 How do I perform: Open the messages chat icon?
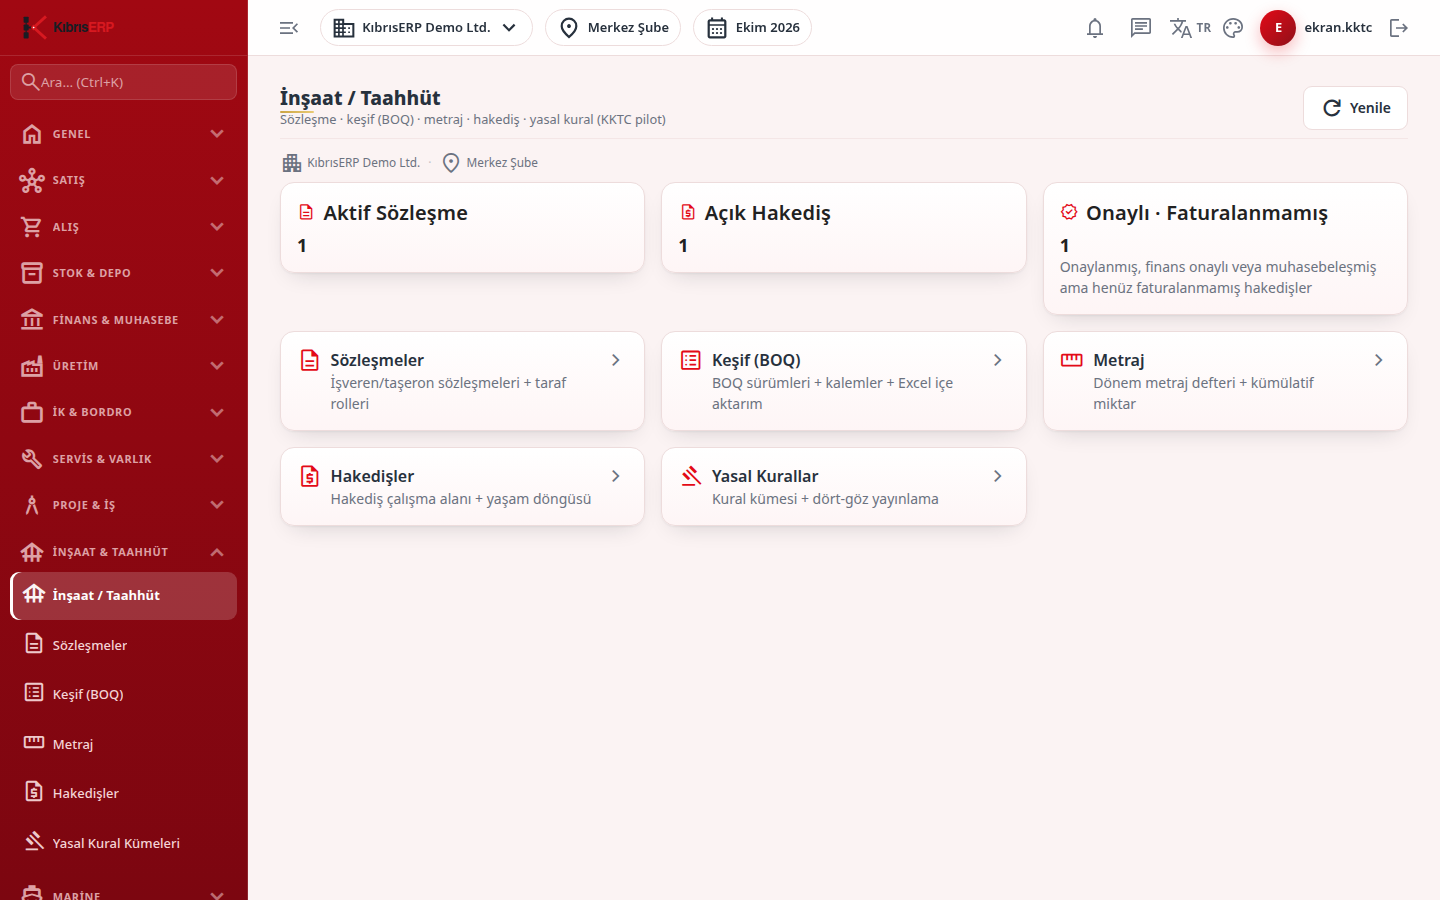pos(1141,28)
